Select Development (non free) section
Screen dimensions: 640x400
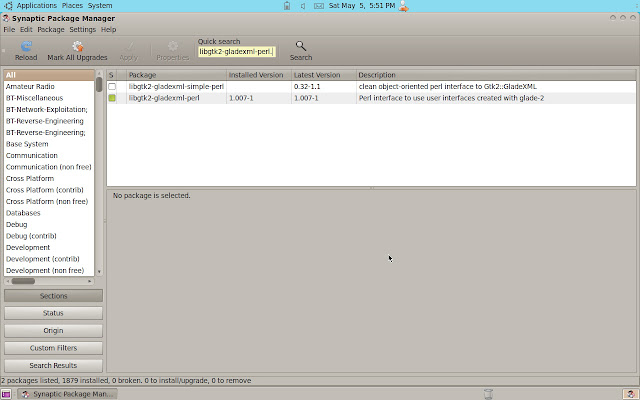click(x=49, y=270)
